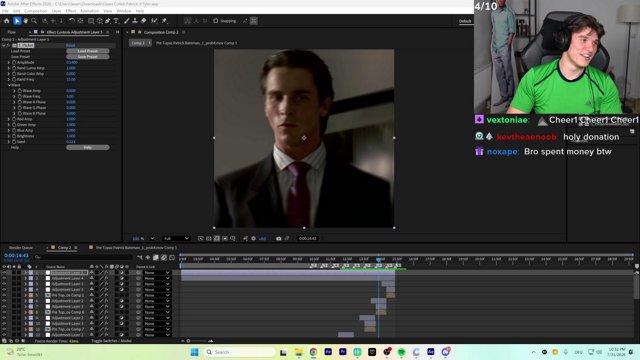This screenshot has height=360, width=640.
Task: Expand layer 2 Adjustment Layer 4 in timeline
Action: [25, 278]
